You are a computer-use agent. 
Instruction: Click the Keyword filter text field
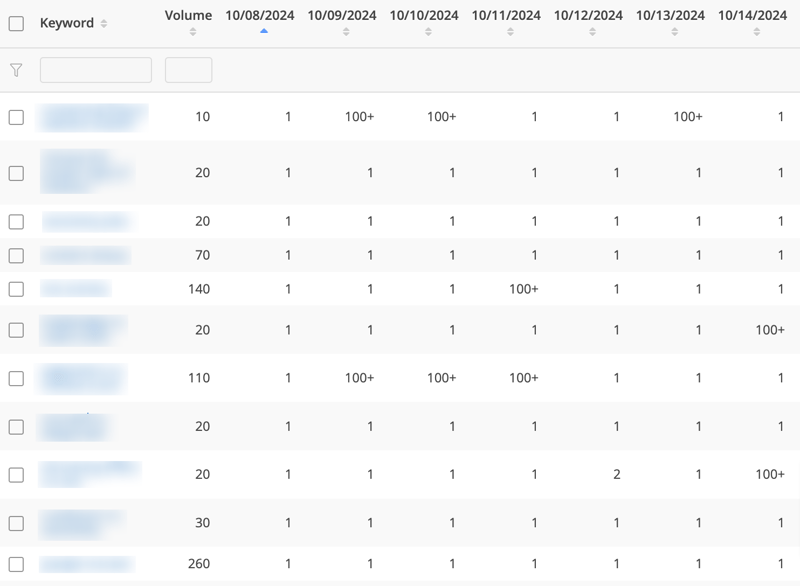pyautogui.click(x=96, y=70)
